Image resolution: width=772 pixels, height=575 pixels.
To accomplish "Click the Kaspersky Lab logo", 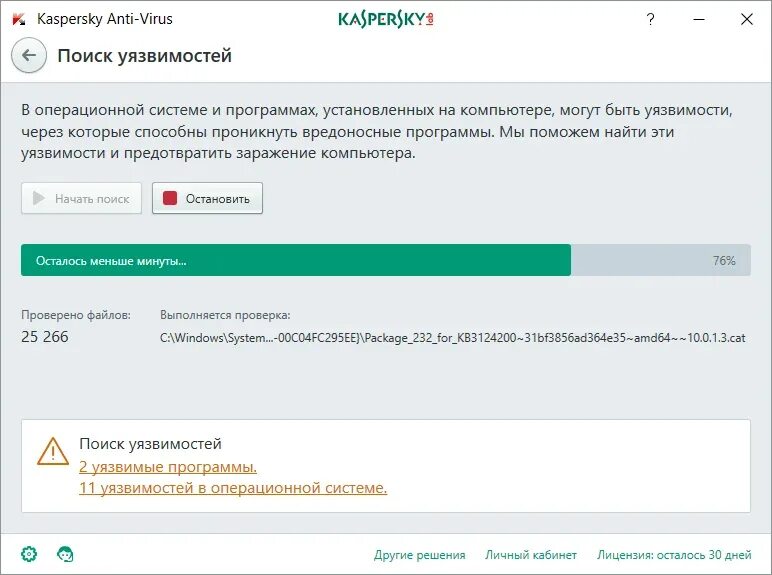I will click(386, 19).
